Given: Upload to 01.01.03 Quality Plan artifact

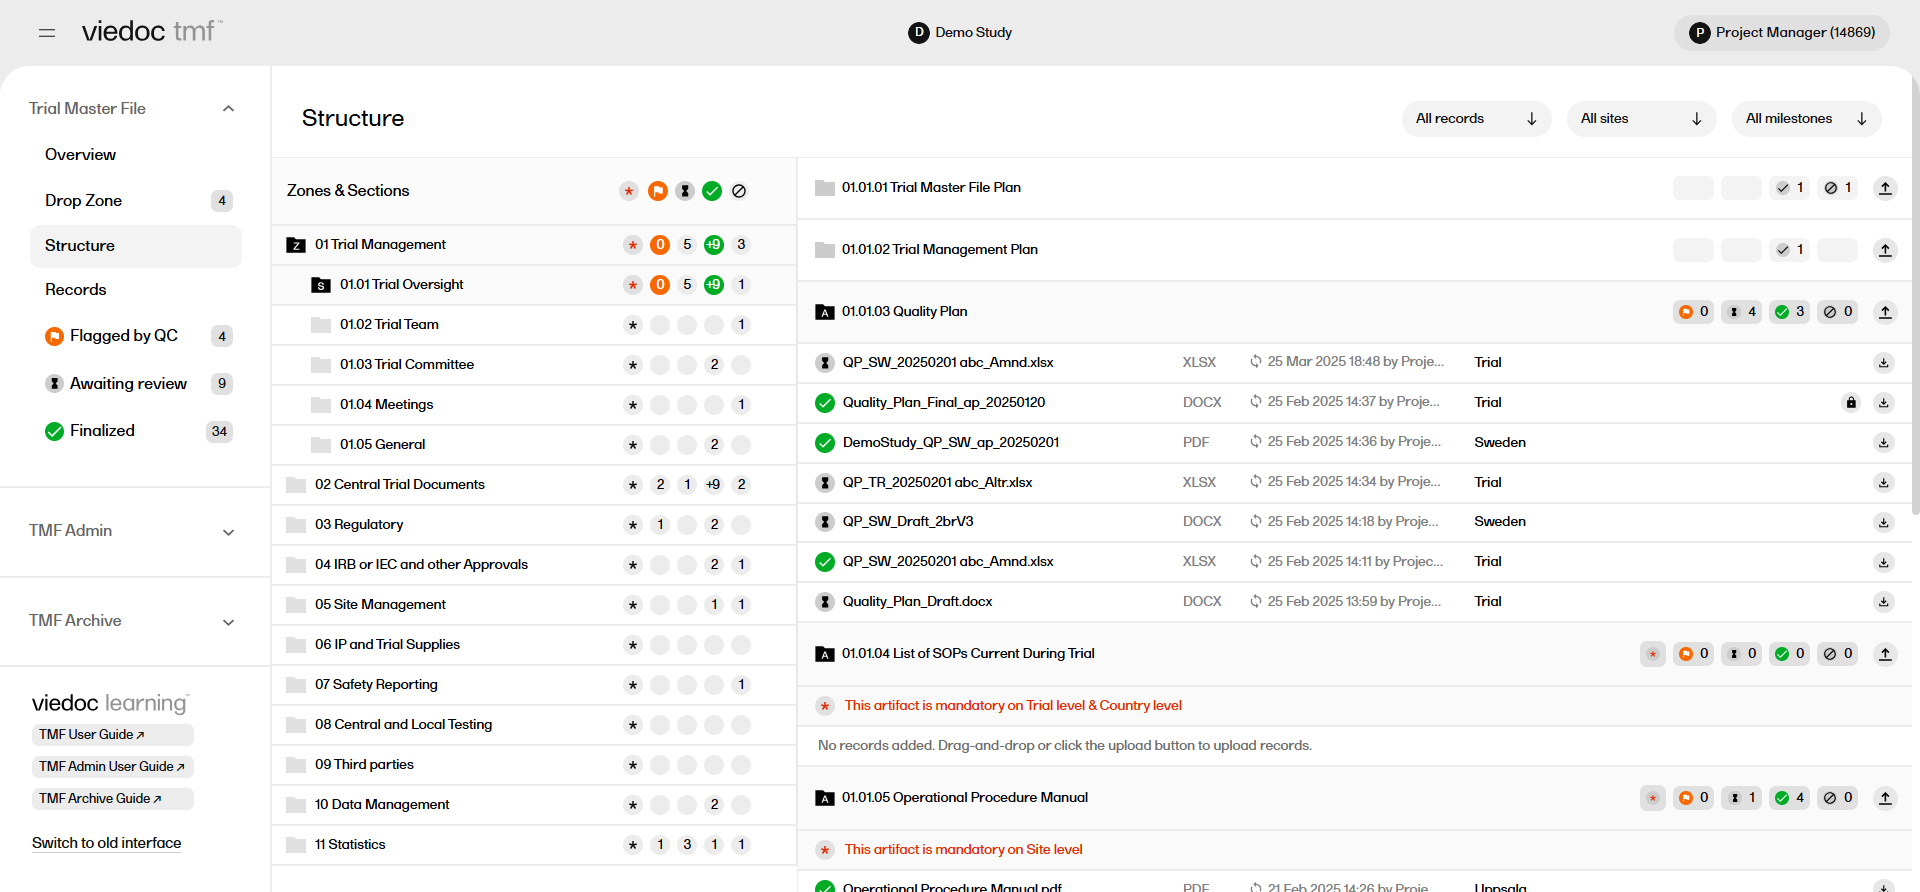Looking at the screenshot, I should coord(1884,312).
